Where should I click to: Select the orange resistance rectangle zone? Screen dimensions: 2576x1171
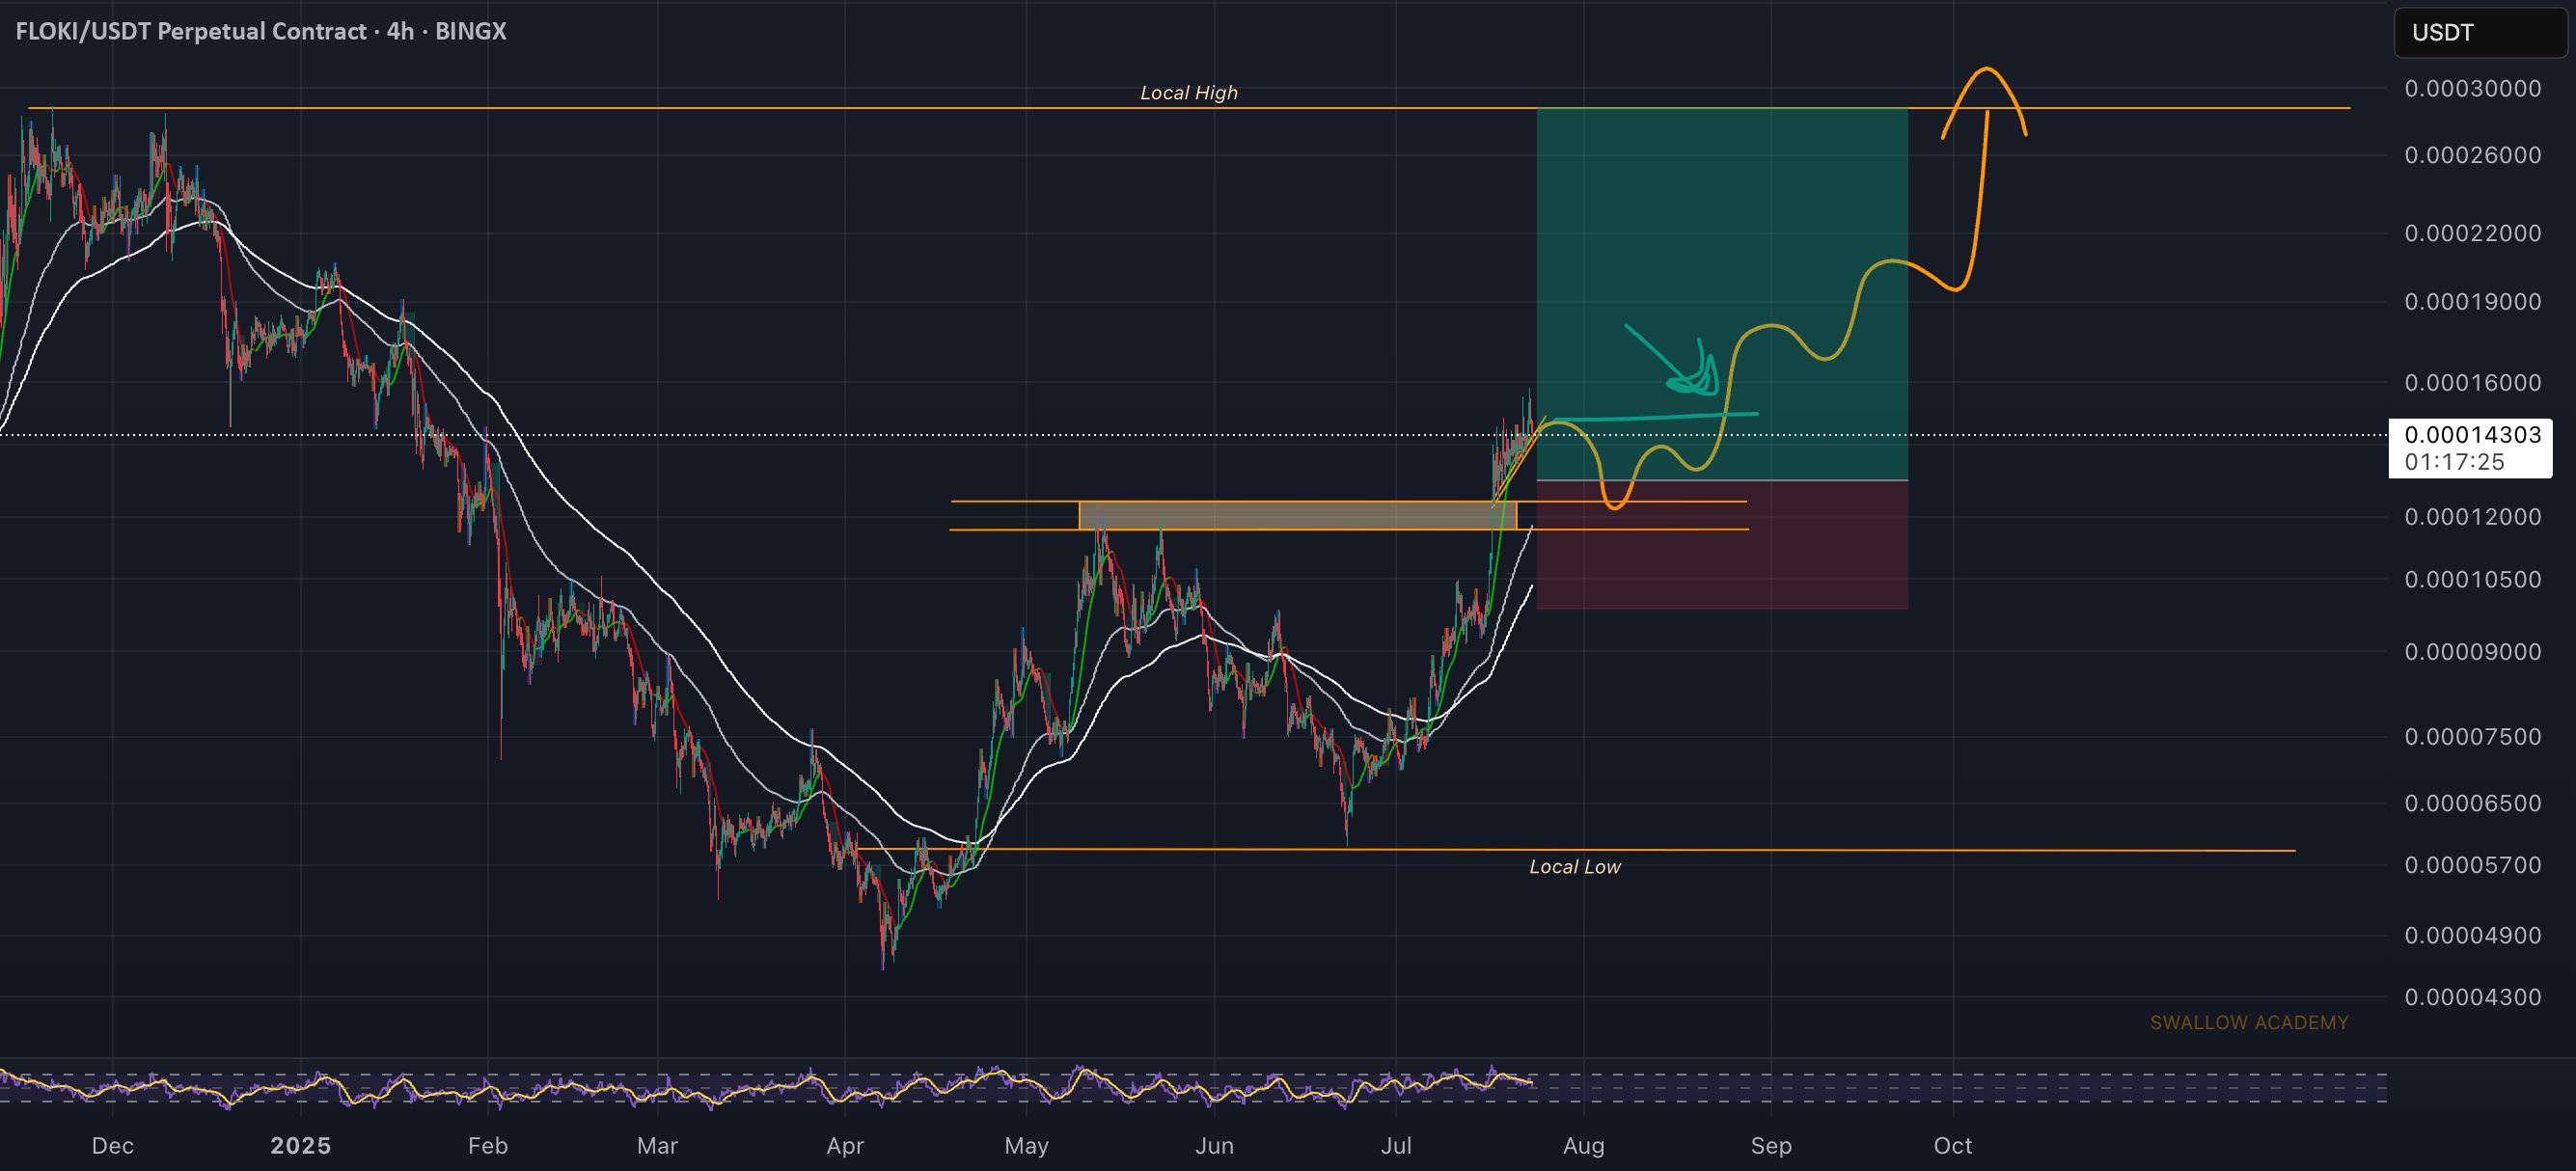[1297, 515]
